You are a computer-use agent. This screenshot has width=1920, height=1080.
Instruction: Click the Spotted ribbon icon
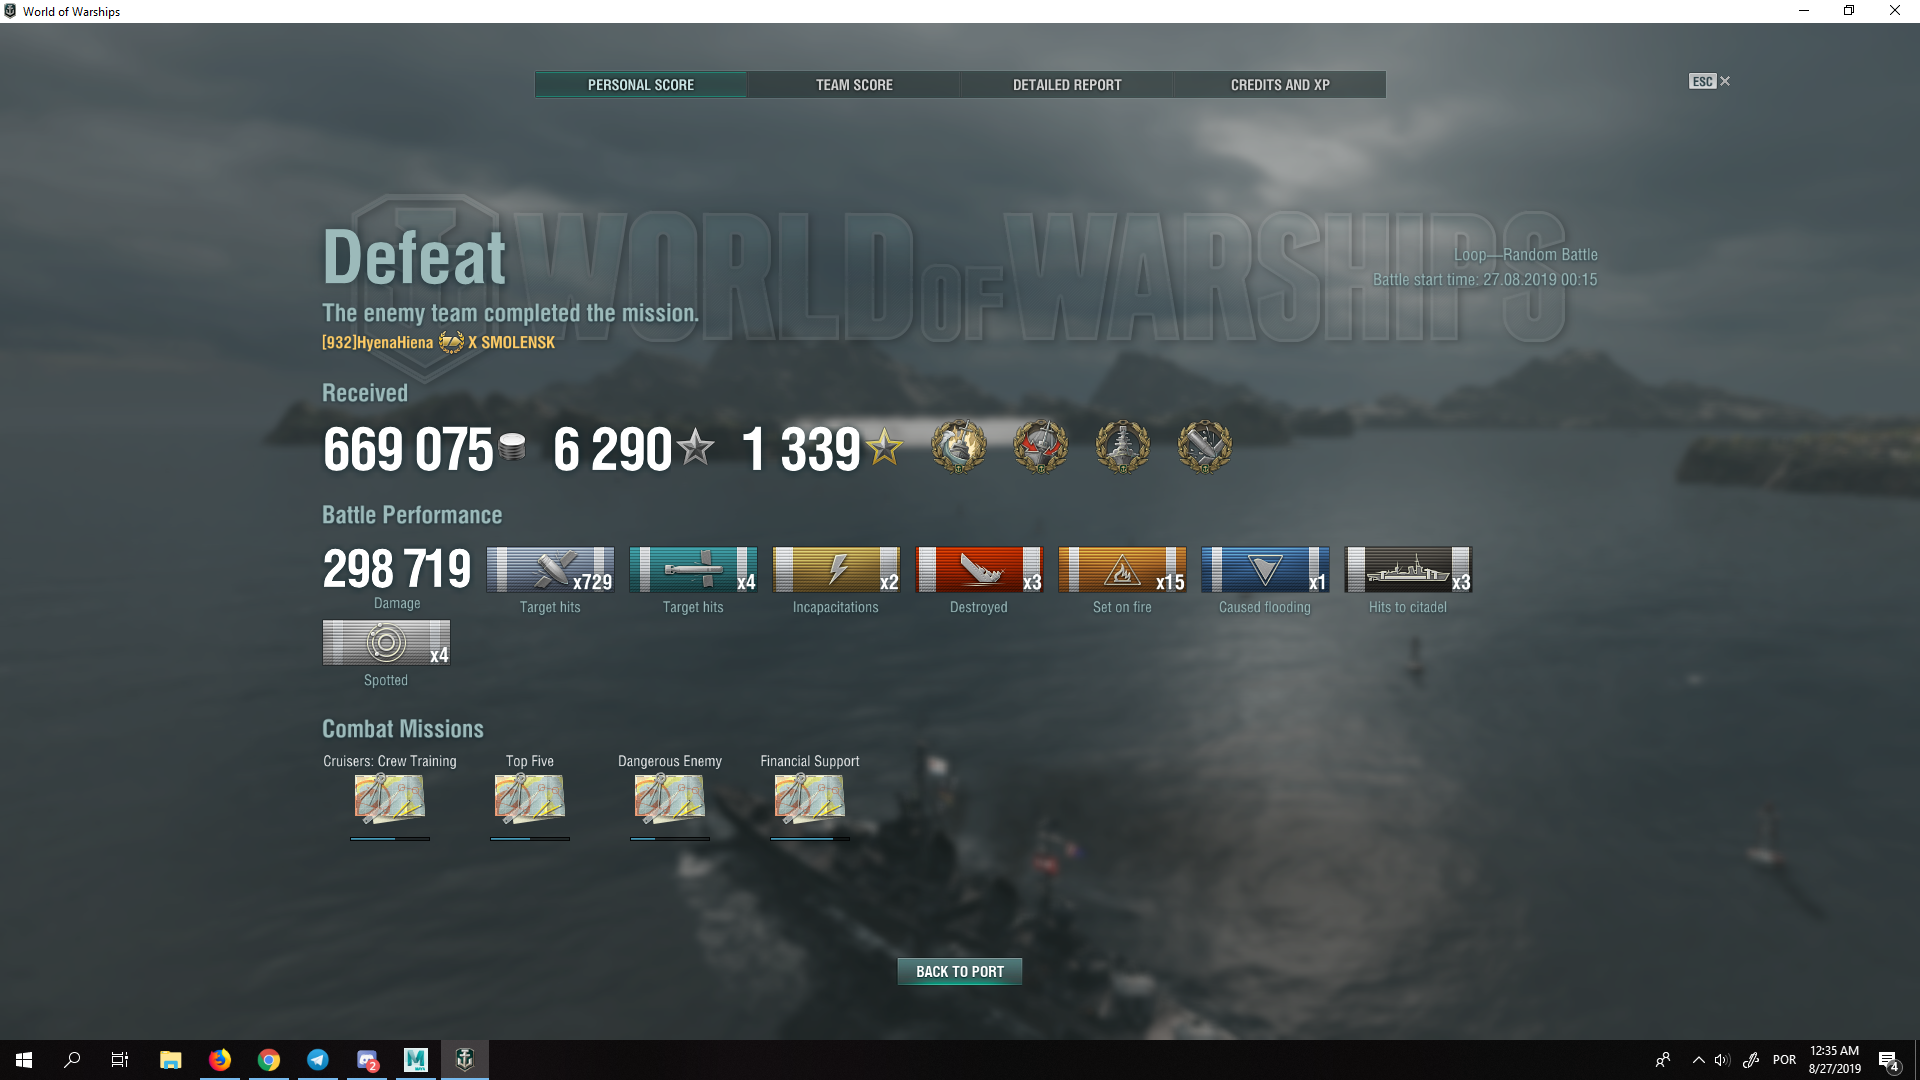tap(386, 642)
